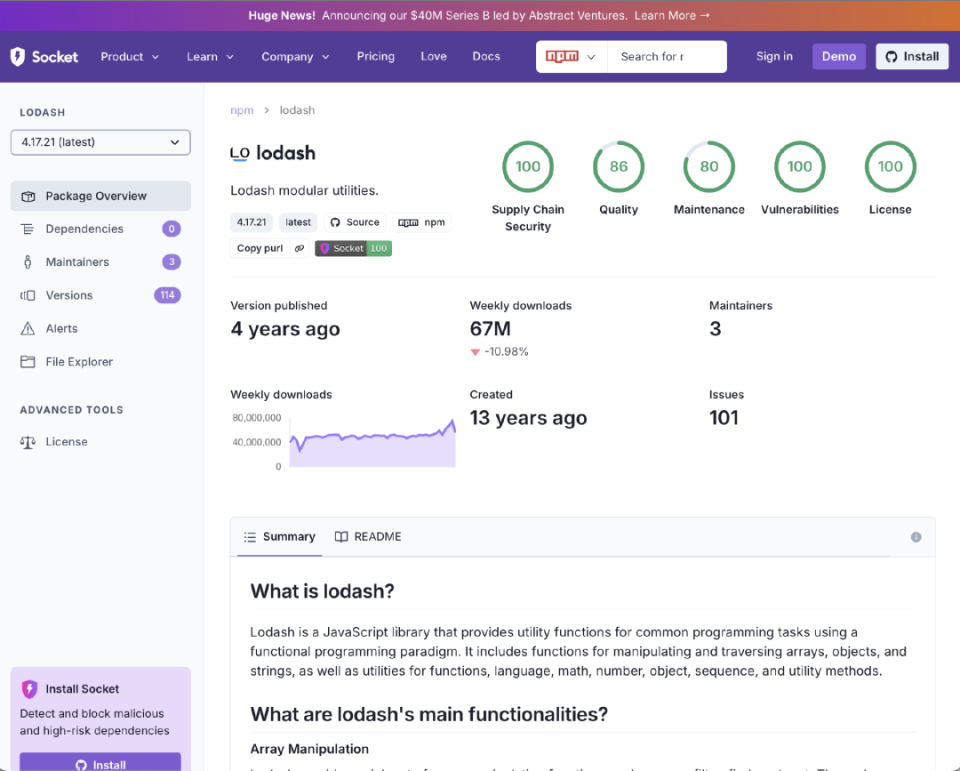The width and height of the screenshot is (960, 771).
Task: Click the Socket shield logo
Action: [x=18, y=56]
